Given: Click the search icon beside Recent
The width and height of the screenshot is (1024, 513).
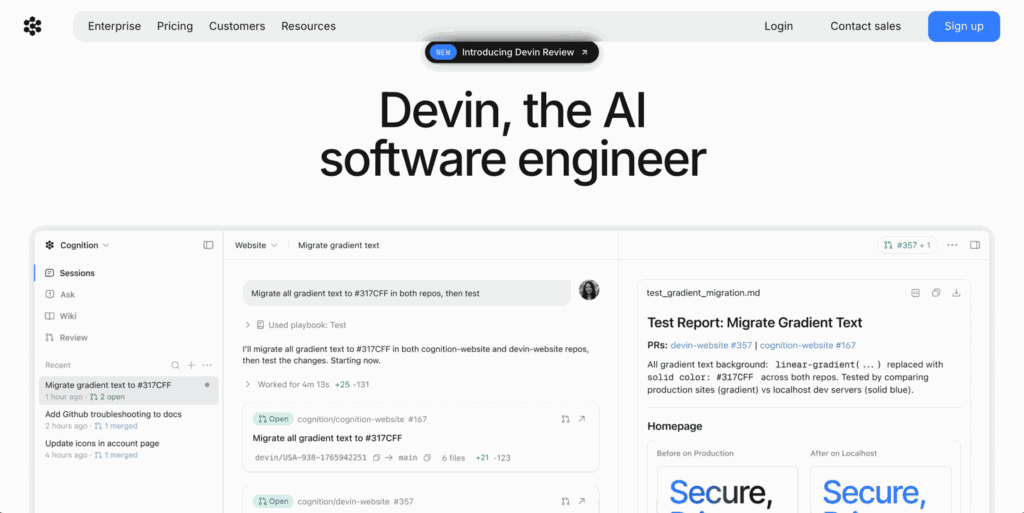Looking at the screenshot, I should click(x=176, y=365).
